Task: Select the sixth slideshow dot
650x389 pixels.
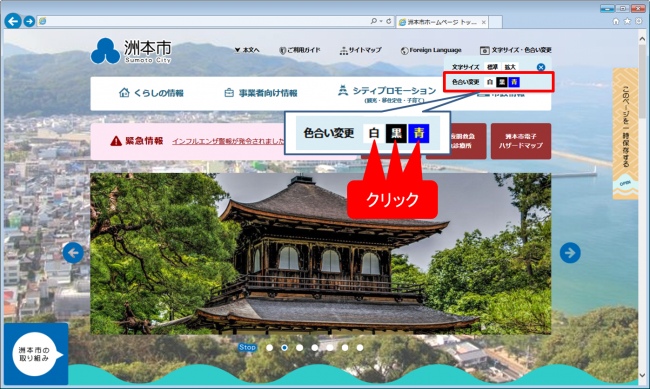Action: (x=345, y=348)
